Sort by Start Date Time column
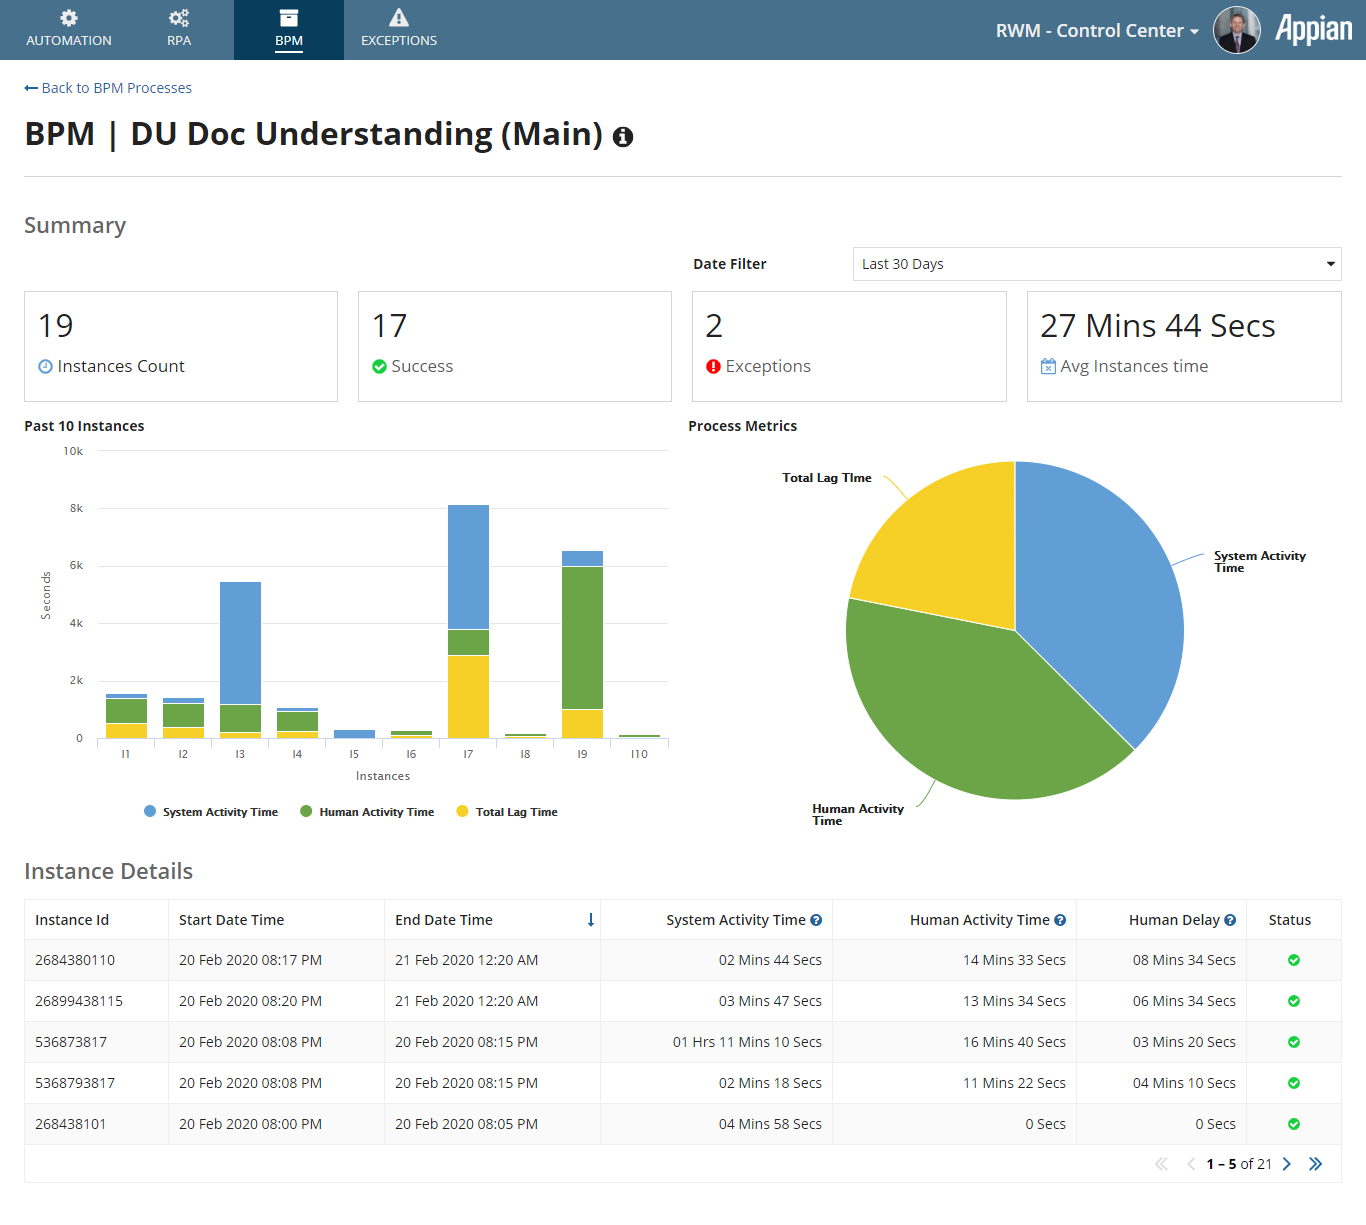1366x1225 pixels. pos(231,920)
